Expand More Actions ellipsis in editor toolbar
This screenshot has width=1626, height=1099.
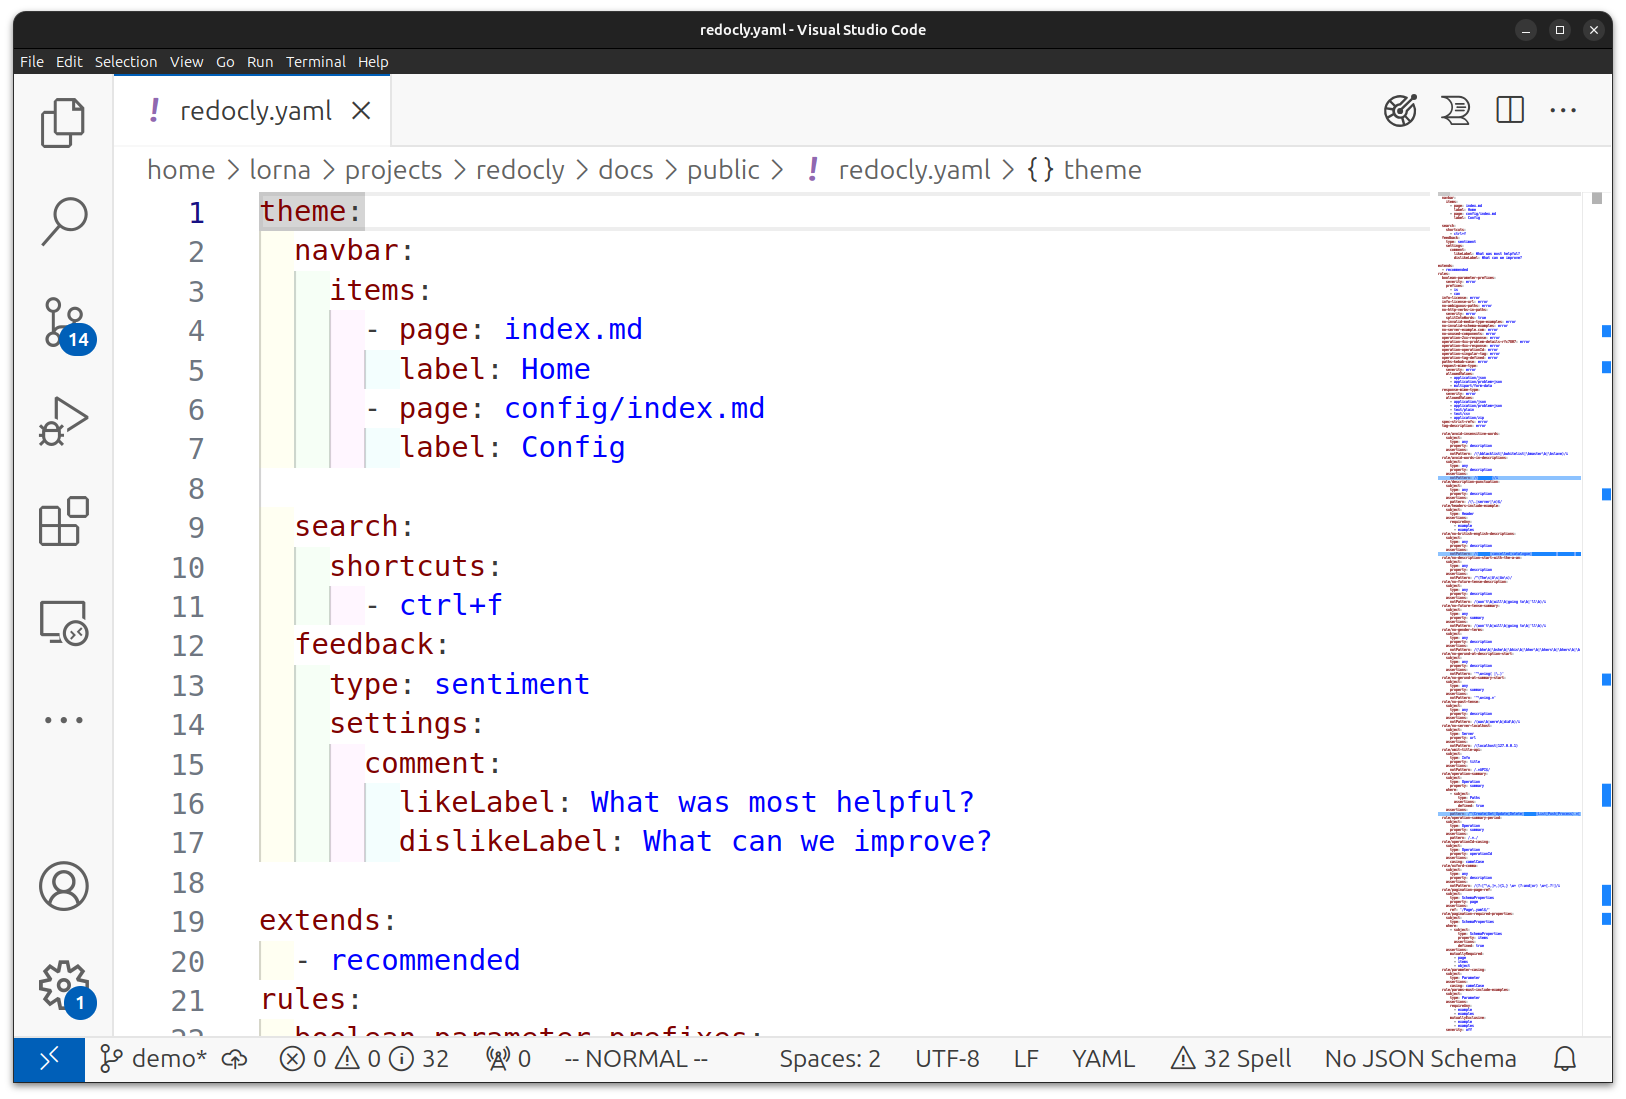tap(1562, 110)
